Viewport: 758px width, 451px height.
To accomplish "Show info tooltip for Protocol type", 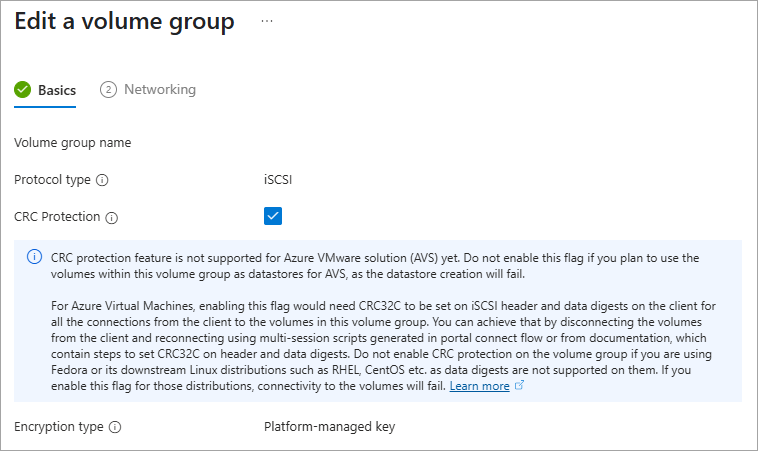I will tap(103, 180).
